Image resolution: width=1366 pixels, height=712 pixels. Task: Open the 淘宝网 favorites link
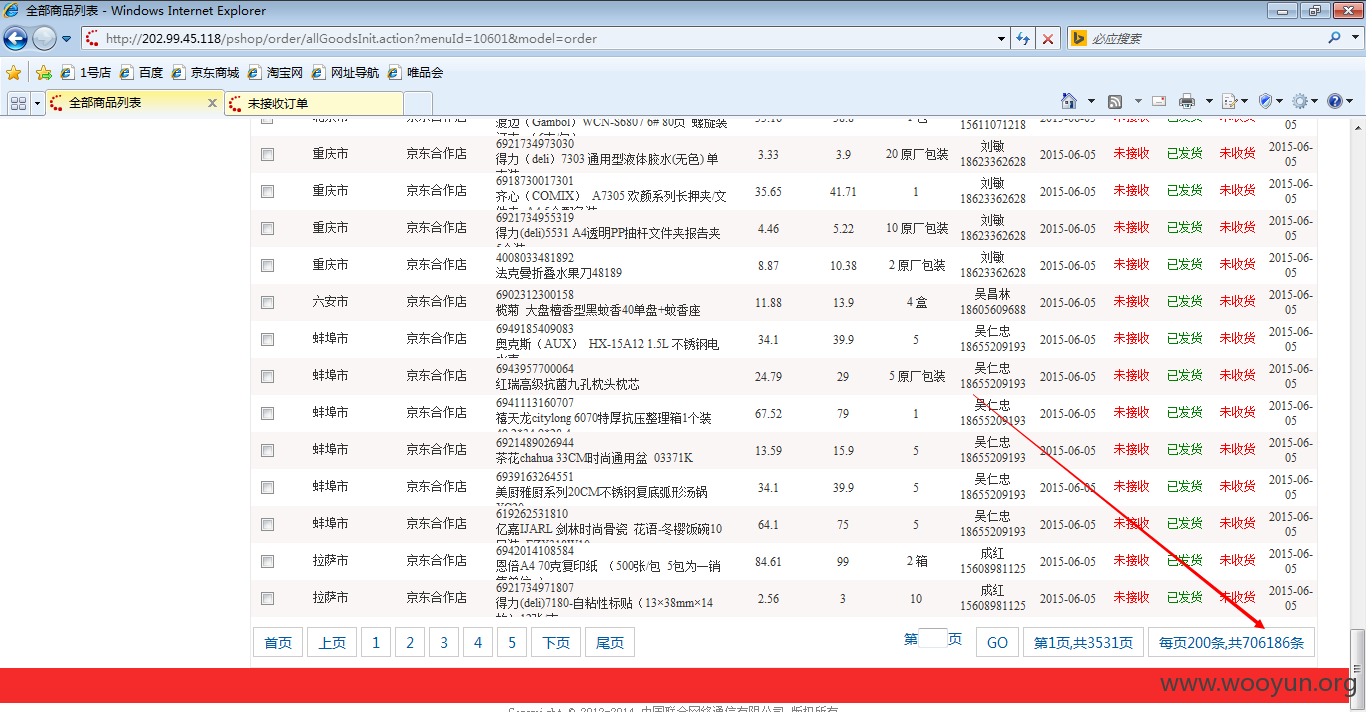(x=275, y=73)
